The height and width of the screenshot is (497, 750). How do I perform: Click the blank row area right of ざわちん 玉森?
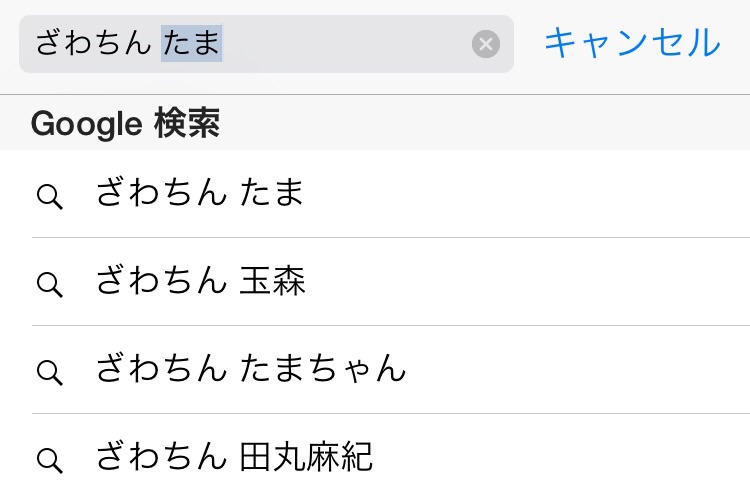coord(526,281)
